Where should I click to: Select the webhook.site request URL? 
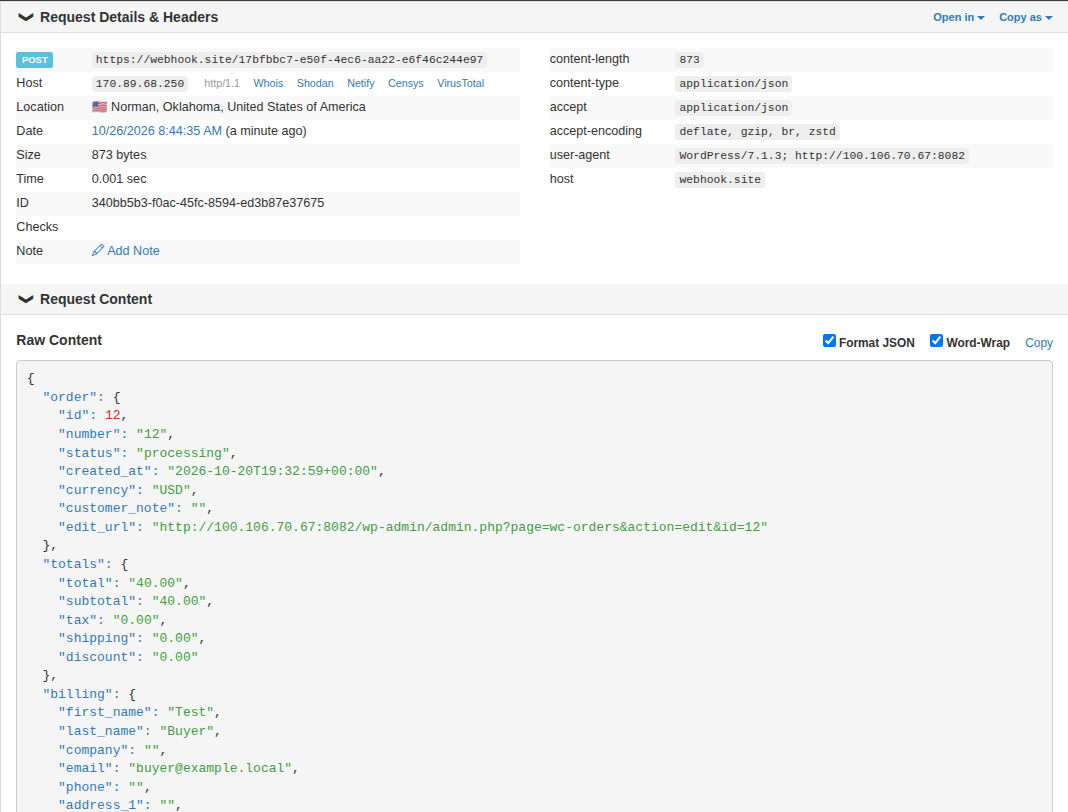coord(289,59)
